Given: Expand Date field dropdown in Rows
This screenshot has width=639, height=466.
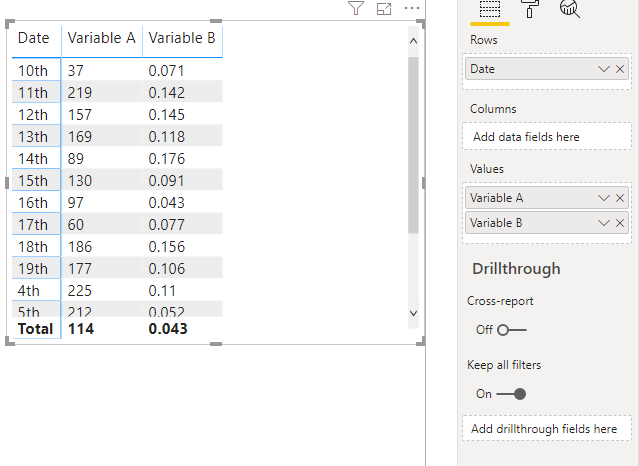Looking at the screenshot, I should coord(604,69).
